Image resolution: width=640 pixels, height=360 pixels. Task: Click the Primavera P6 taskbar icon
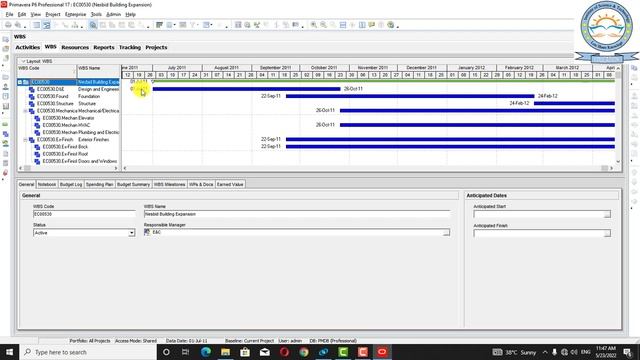click(382, 352)
